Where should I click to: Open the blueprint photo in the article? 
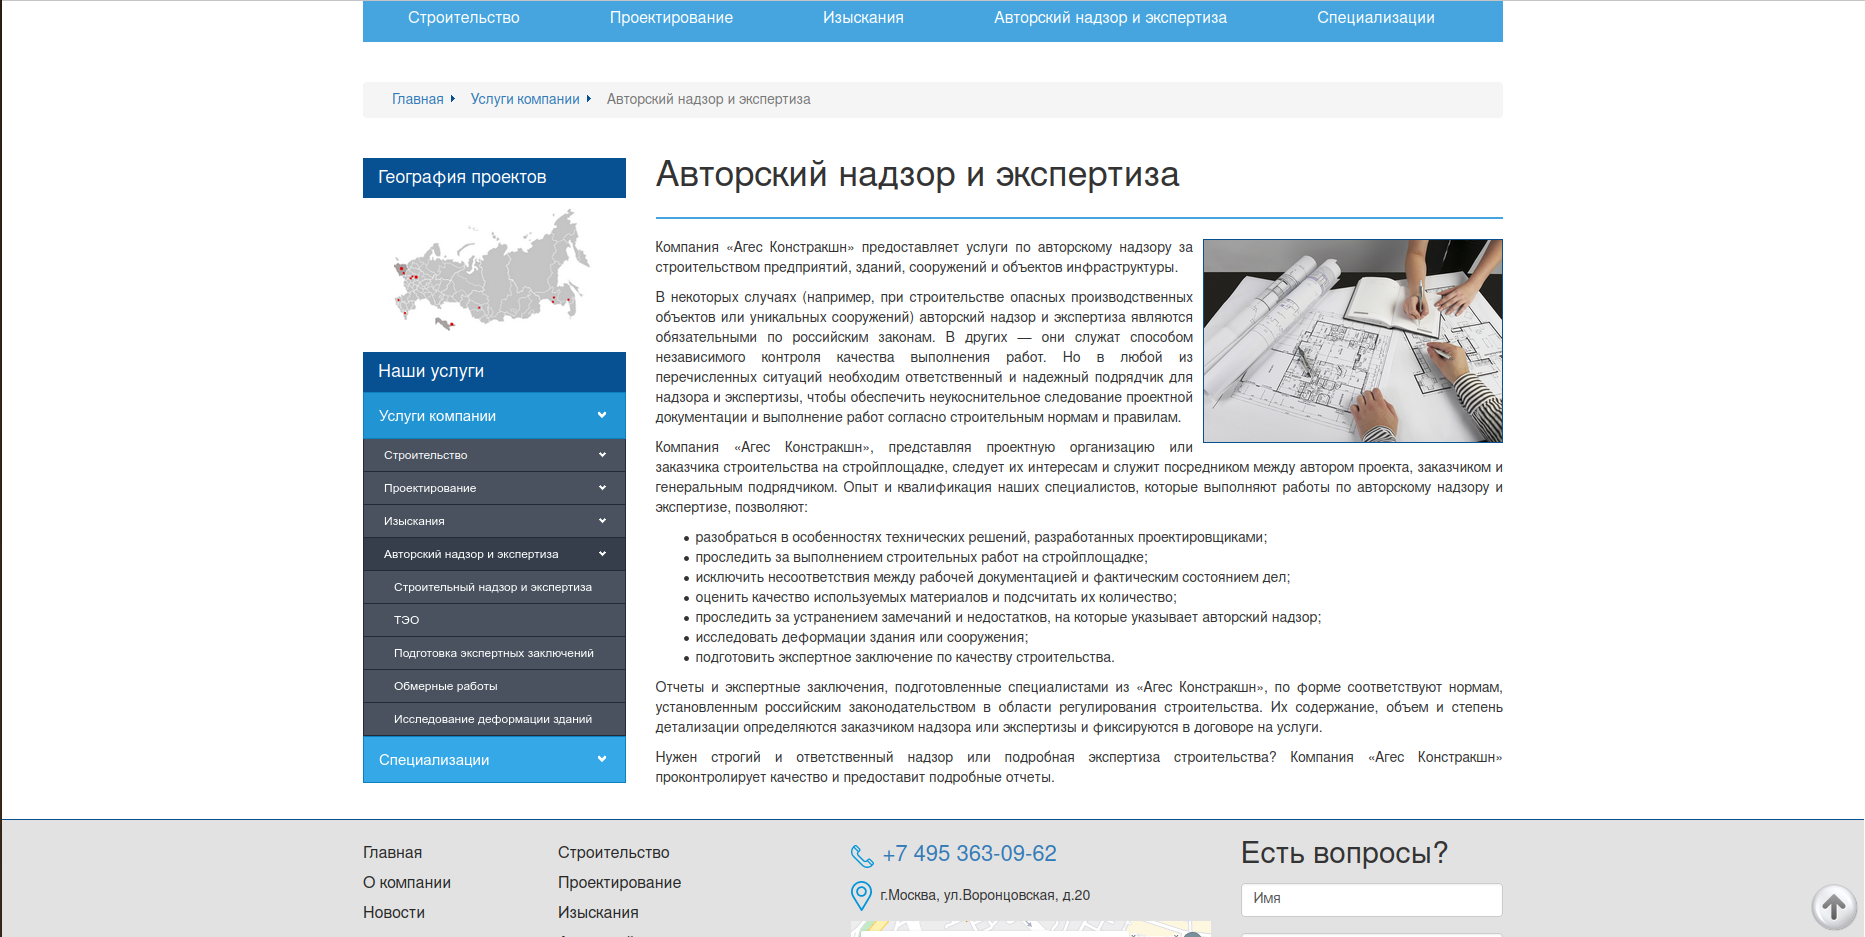(x=1352, y=341)
